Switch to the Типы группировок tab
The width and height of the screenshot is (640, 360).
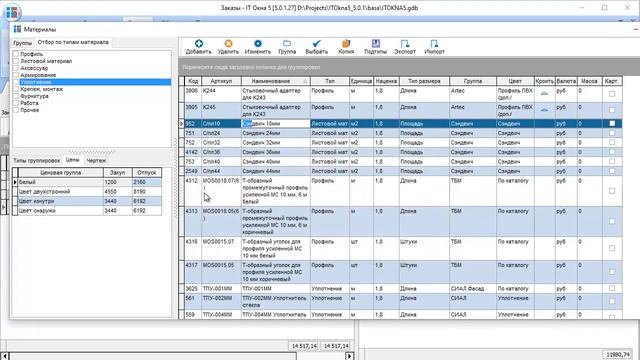coord(37,160)
